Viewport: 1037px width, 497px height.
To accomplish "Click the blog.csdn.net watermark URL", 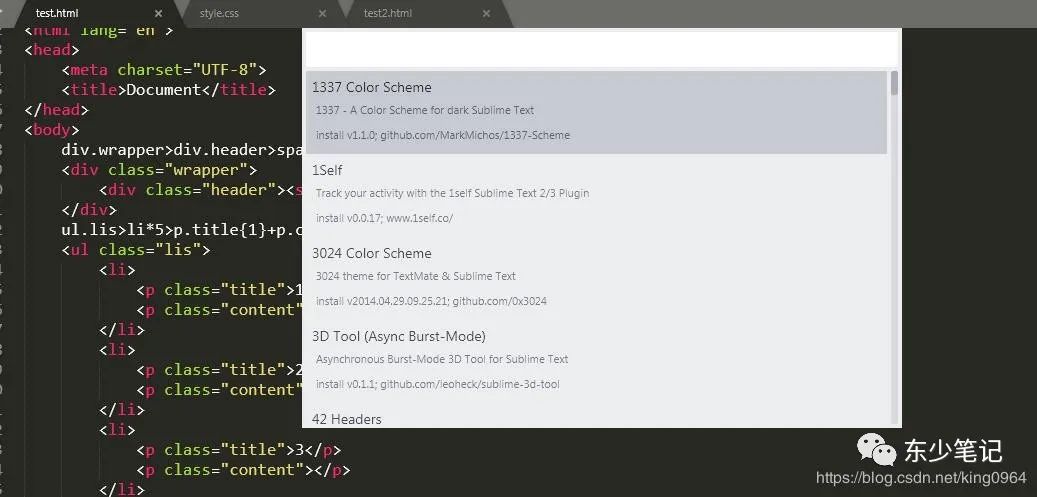I will pos(921,479).
